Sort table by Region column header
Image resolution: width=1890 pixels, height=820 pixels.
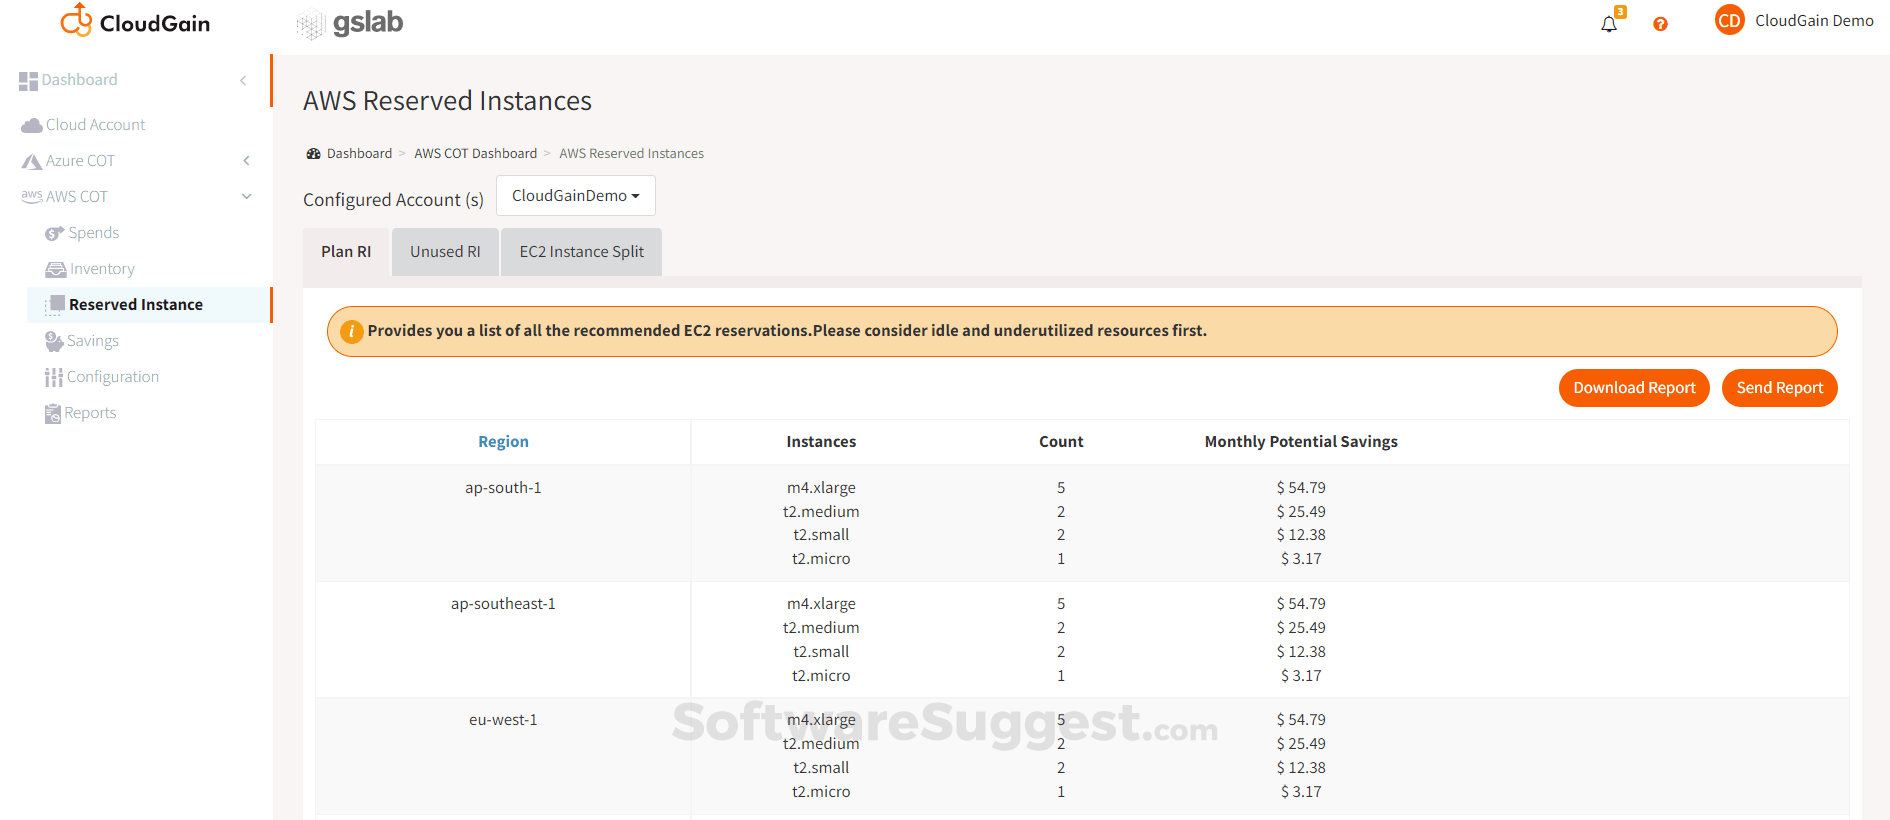click(503, 442)
